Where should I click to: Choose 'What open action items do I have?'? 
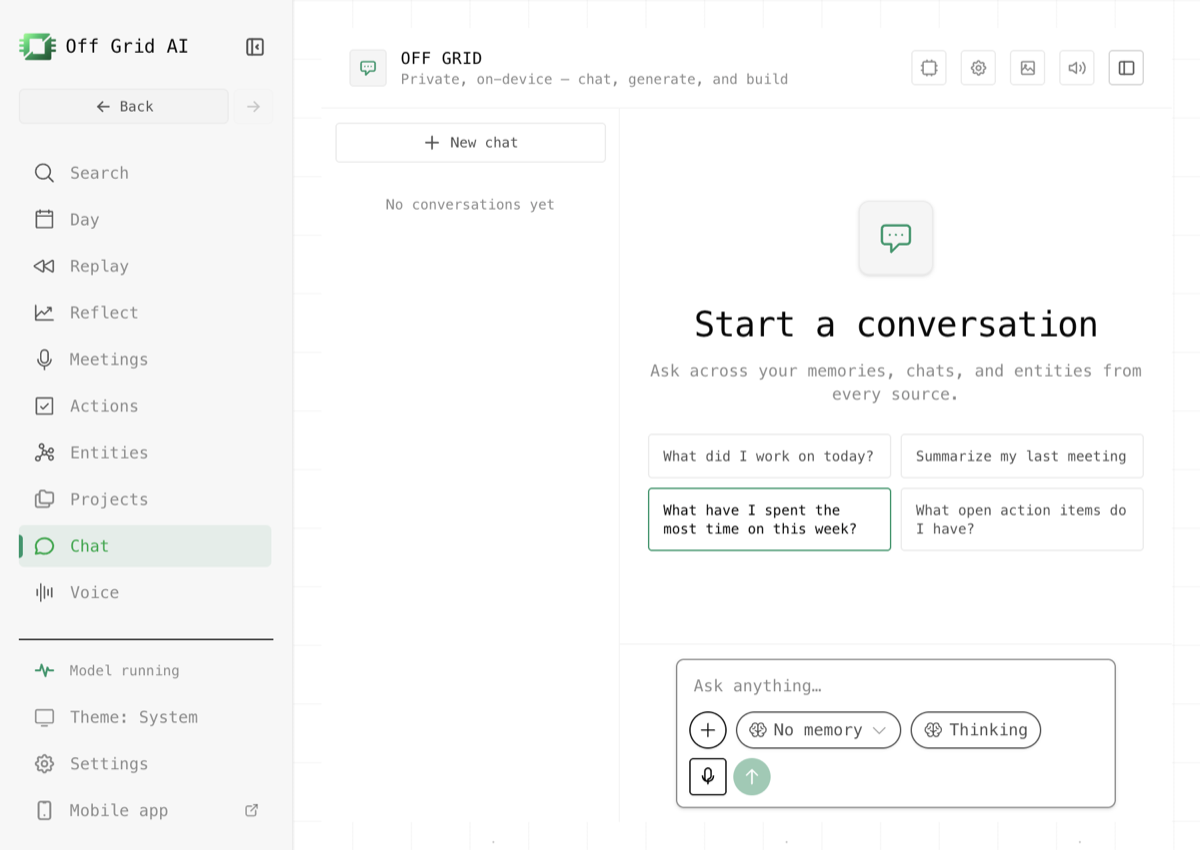[x=1022, y=519]
